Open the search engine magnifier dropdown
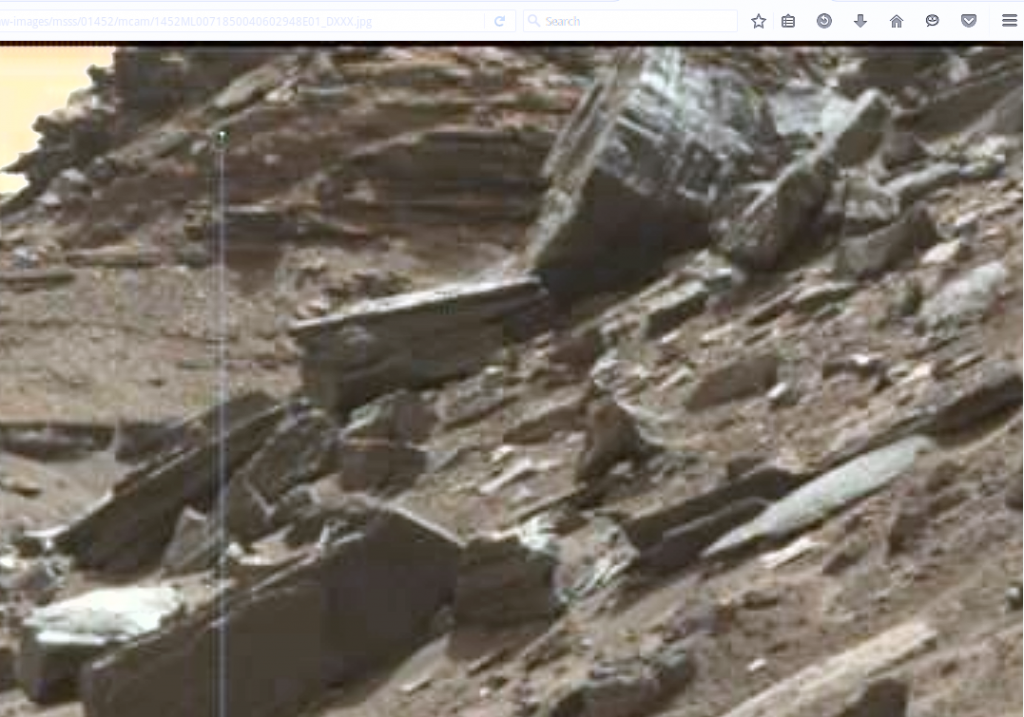Viewport: 1024px width, 717px height. pos(533,21)
